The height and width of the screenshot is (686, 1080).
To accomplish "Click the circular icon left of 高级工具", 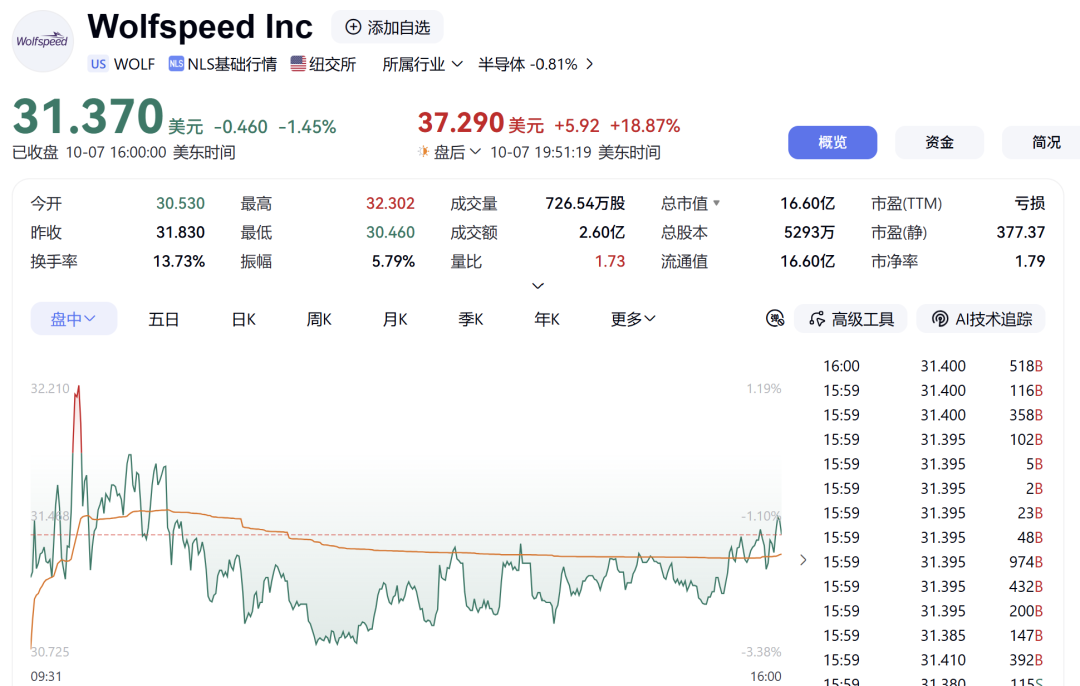I will click(x=775, y=319).
